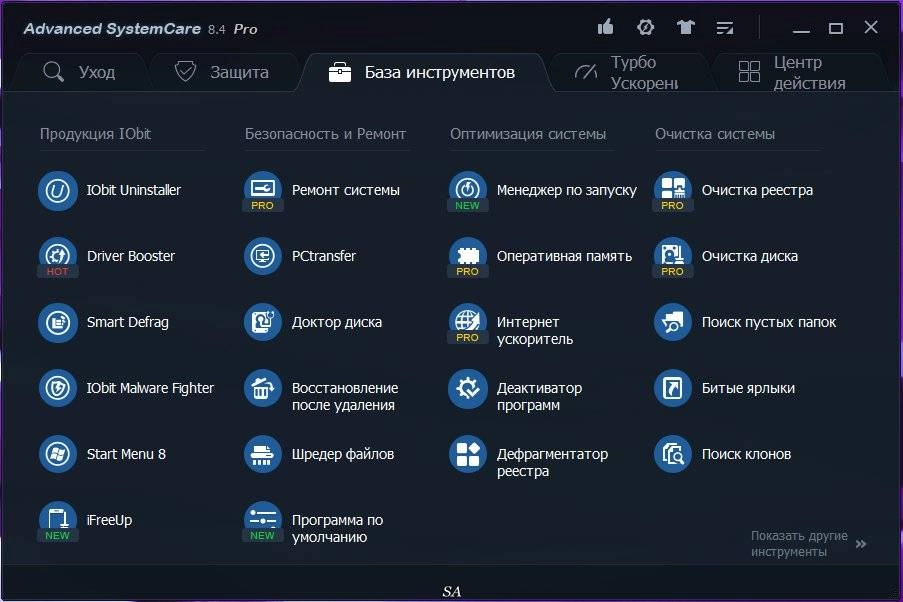Click the Битые ярлыки label
The image size is (903, 602).
click(x=748, y=388)
